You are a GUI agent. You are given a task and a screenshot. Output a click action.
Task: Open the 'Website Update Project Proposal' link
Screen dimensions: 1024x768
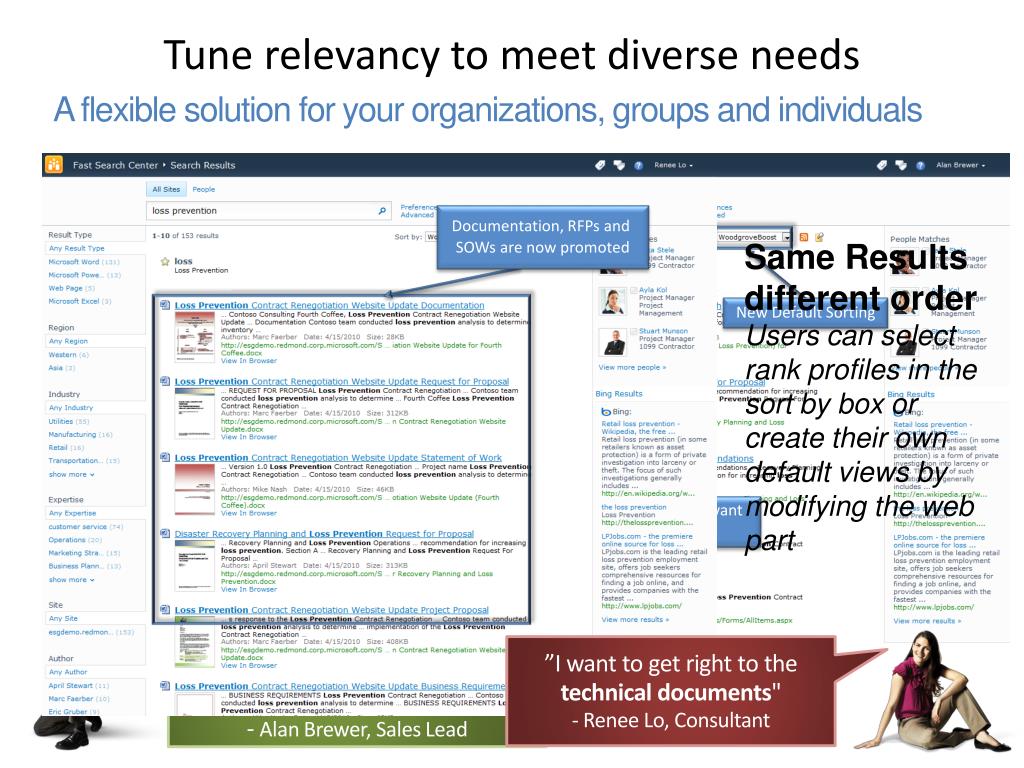click(x=331, y=610)
